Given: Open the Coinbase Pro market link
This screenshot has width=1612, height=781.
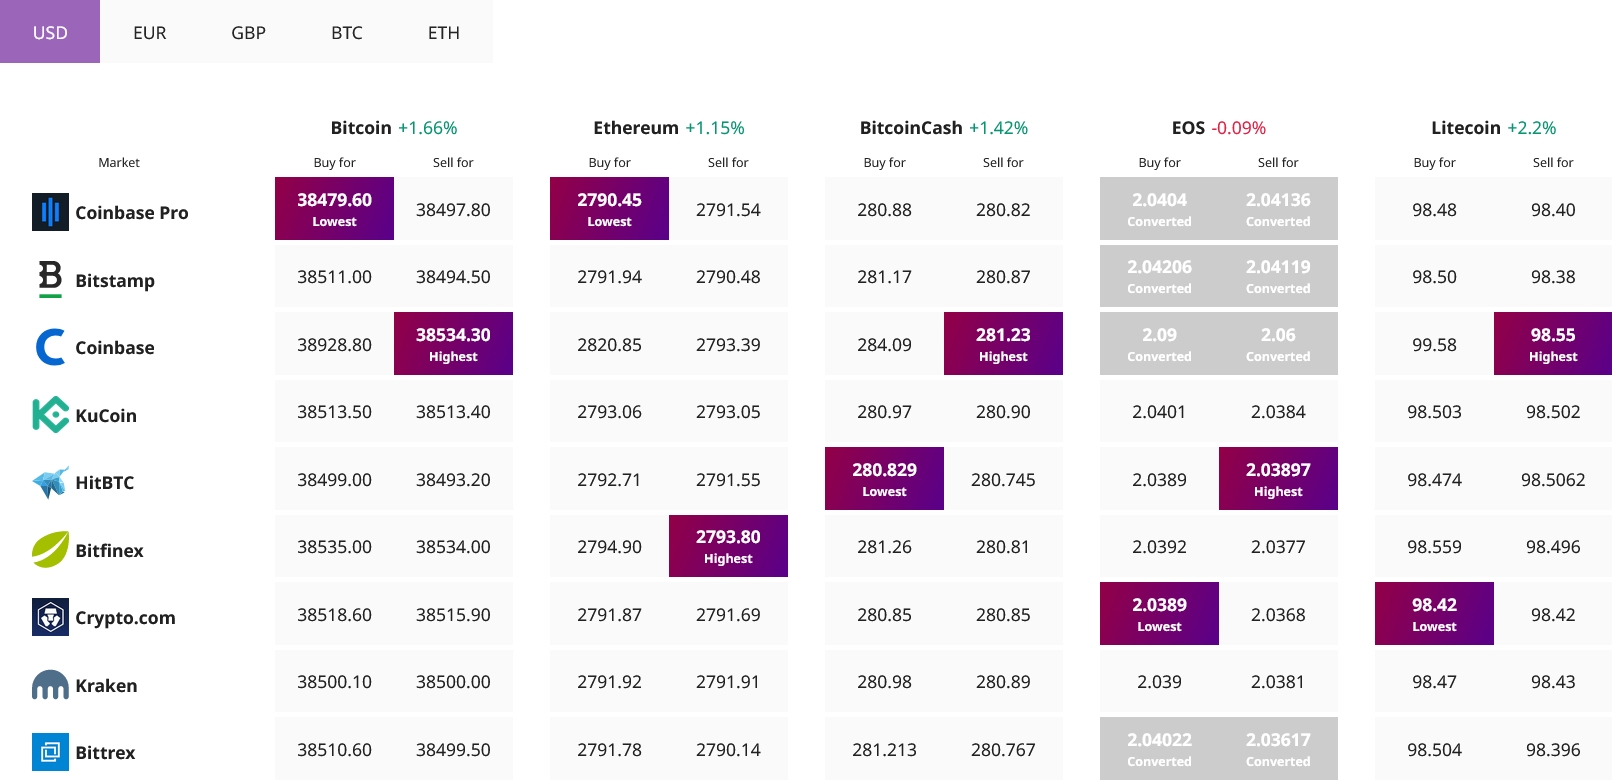Looking at the screenshot, I should (x=132, y=212).
